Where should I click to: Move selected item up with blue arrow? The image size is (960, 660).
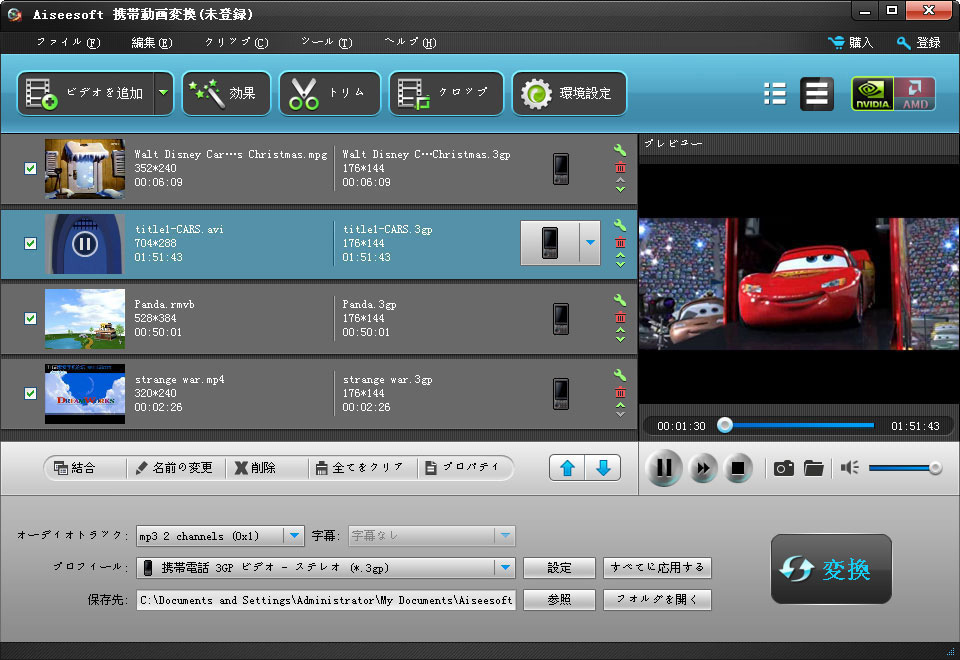[567, 468]
